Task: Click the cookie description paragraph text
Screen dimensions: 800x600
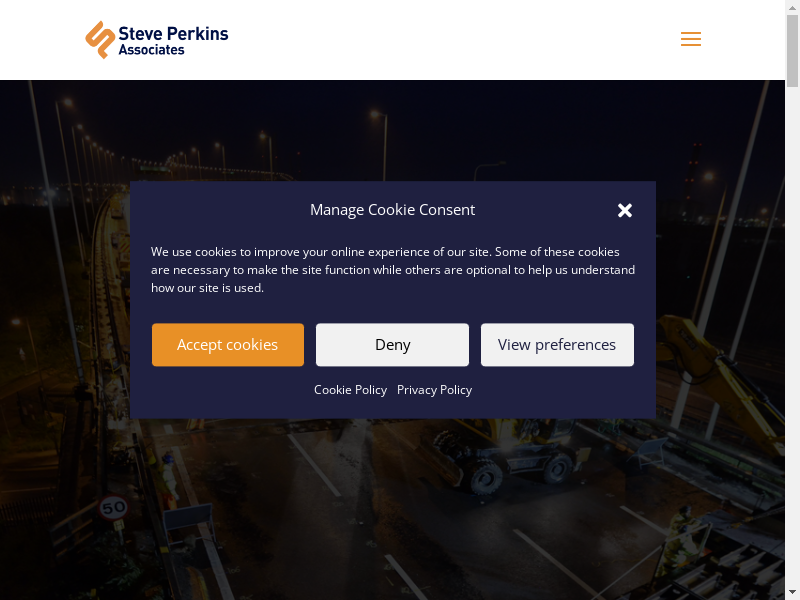Action: (x=393, y=270)
